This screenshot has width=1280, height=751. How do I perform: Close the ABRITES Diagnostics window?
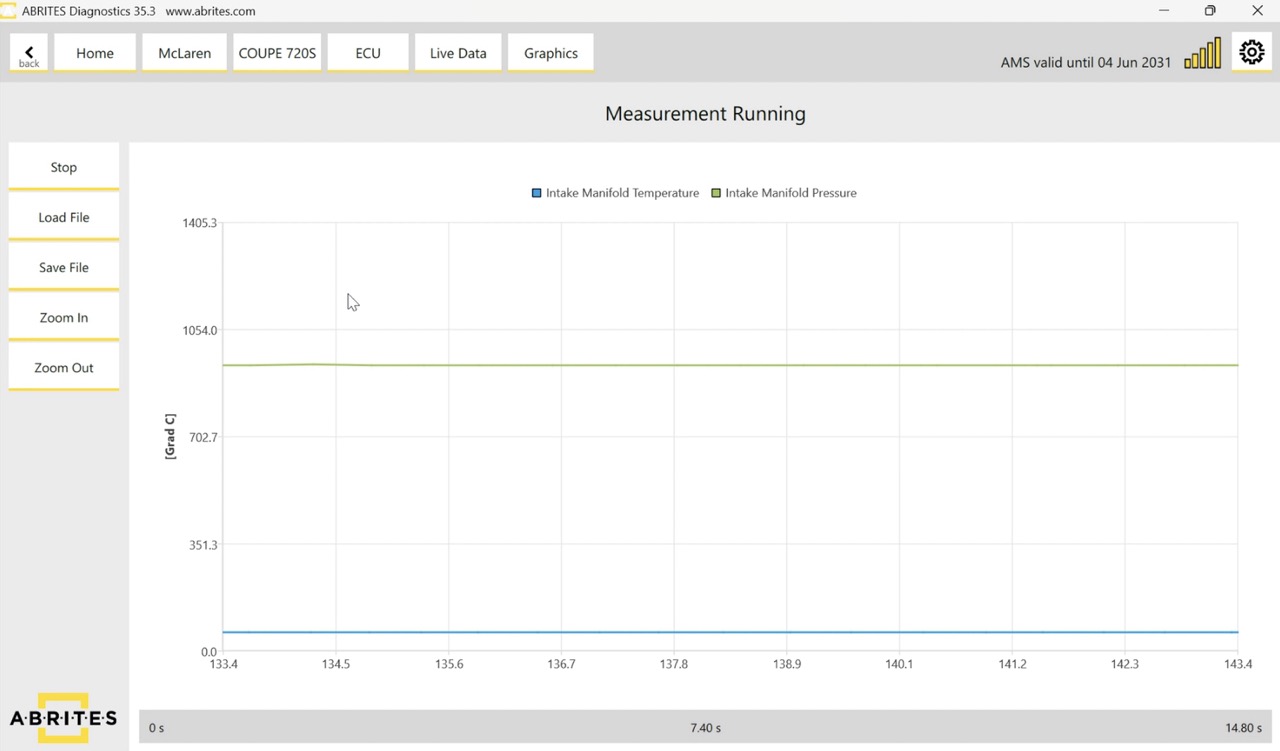click(1257, 11)
